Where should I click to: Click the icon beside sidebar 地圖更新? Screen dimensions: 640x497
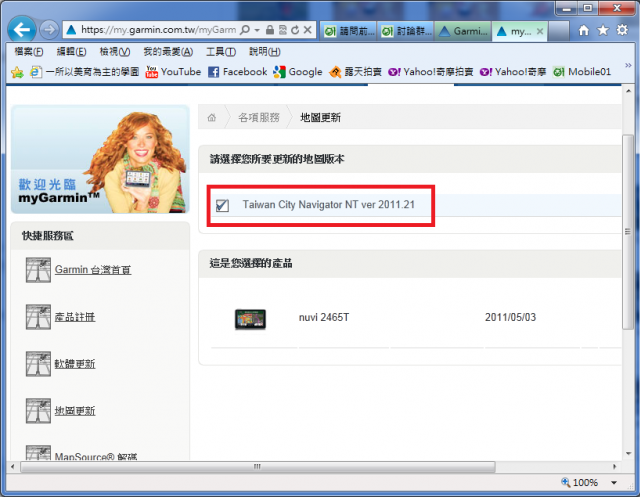pos(38,410)
